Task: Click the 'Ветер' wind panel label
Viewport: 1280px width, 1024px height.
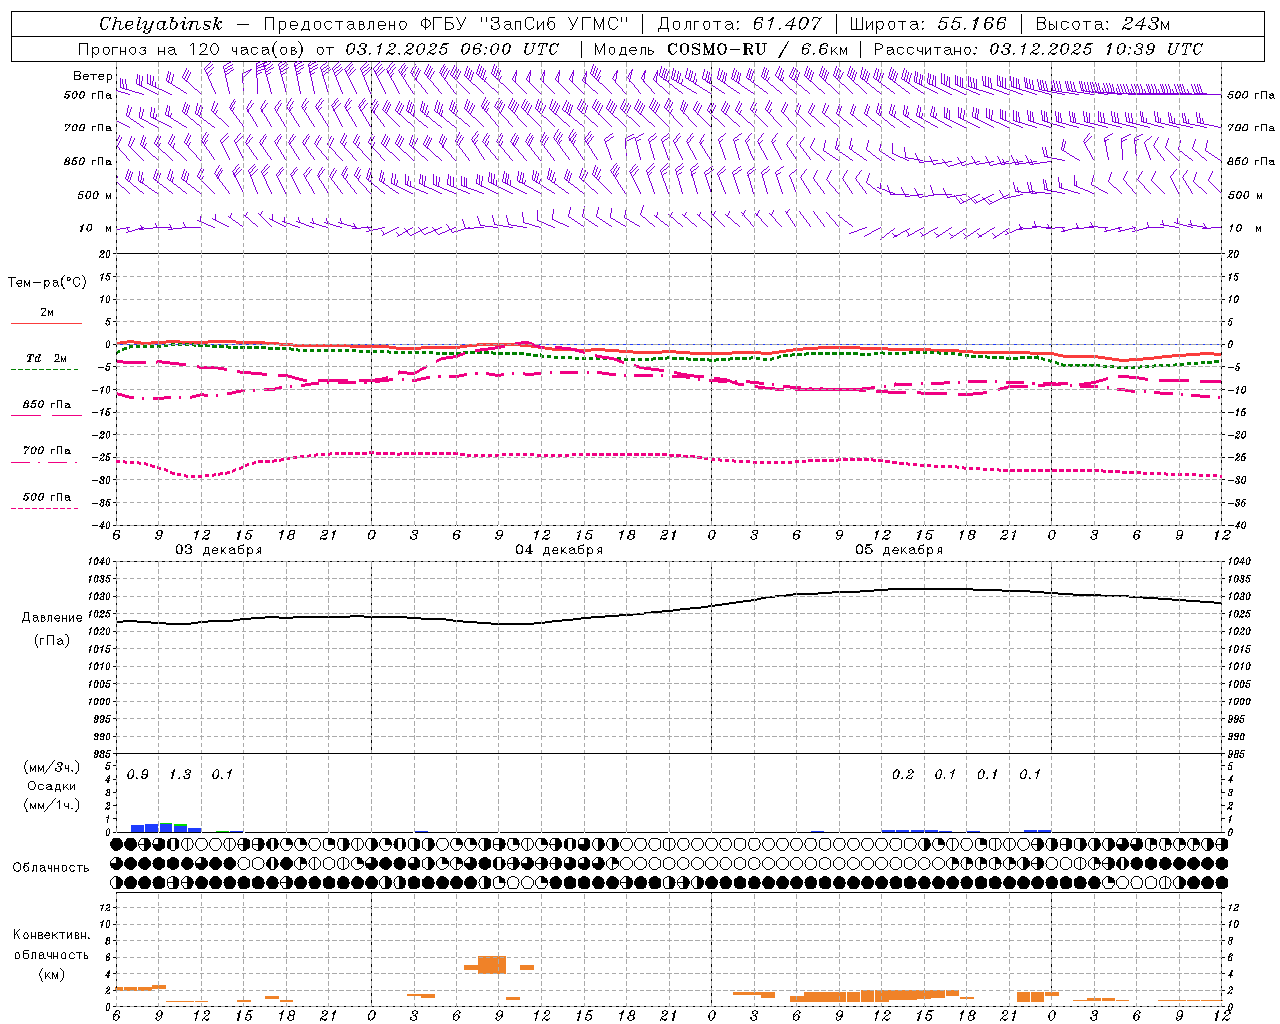Action: [93, 76]
